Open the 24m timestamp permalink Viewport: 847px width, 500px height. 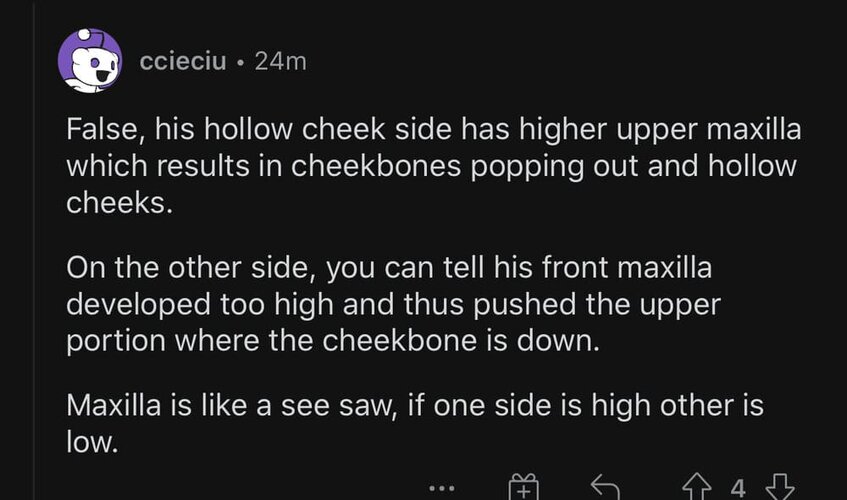pos(280,61)
